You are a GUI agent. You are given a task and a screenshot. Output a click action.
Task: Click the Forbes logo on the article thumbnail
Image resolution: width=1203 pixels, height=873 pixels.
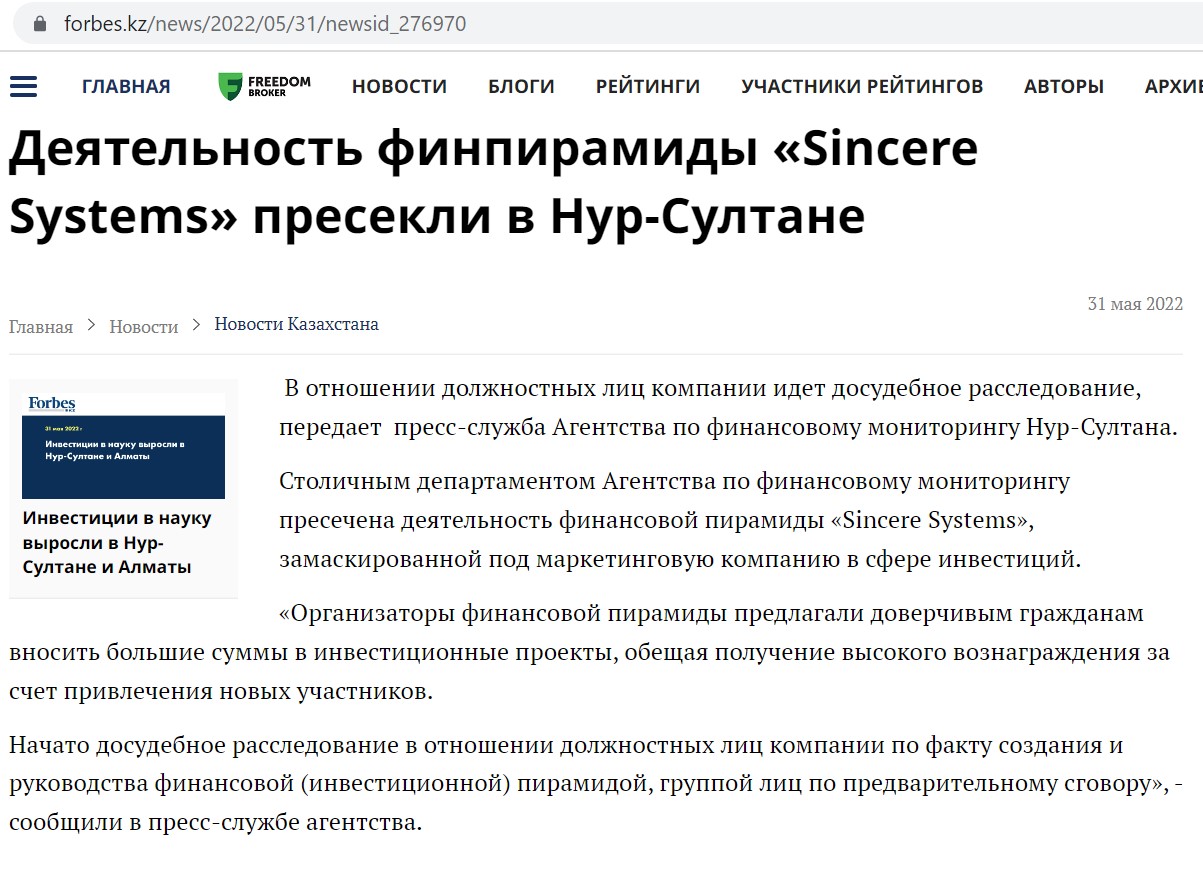[x=52, y=404]
